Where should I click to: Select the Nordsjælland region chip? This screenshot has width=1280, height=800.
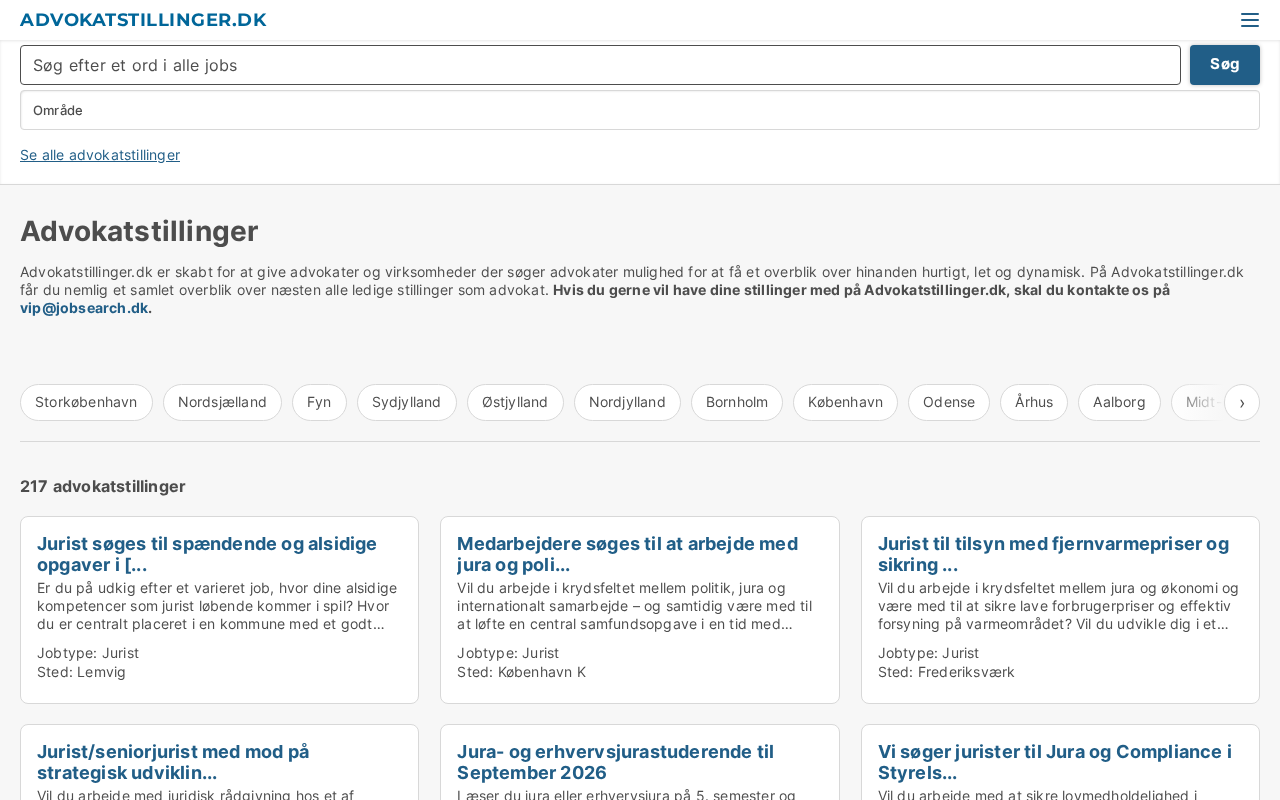point(222,402)
